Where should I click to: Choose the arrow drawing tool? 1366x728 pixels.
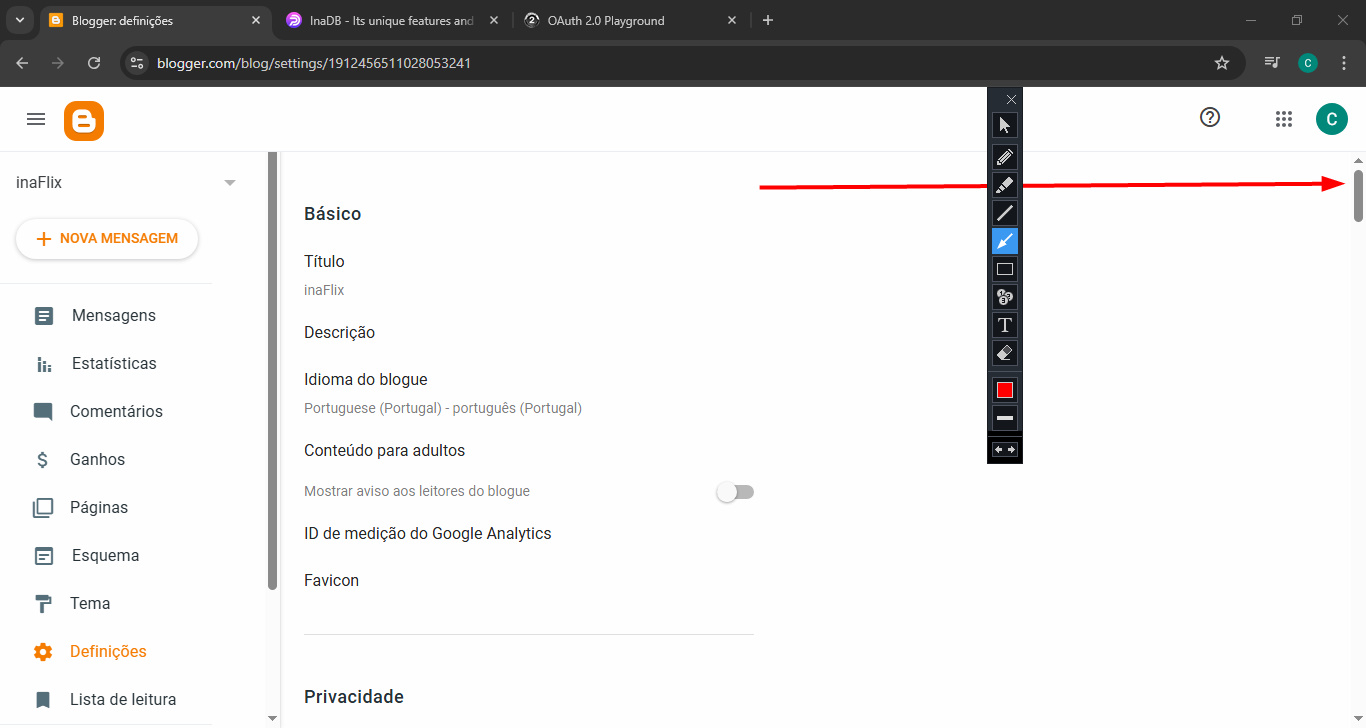coord(1004,240)
